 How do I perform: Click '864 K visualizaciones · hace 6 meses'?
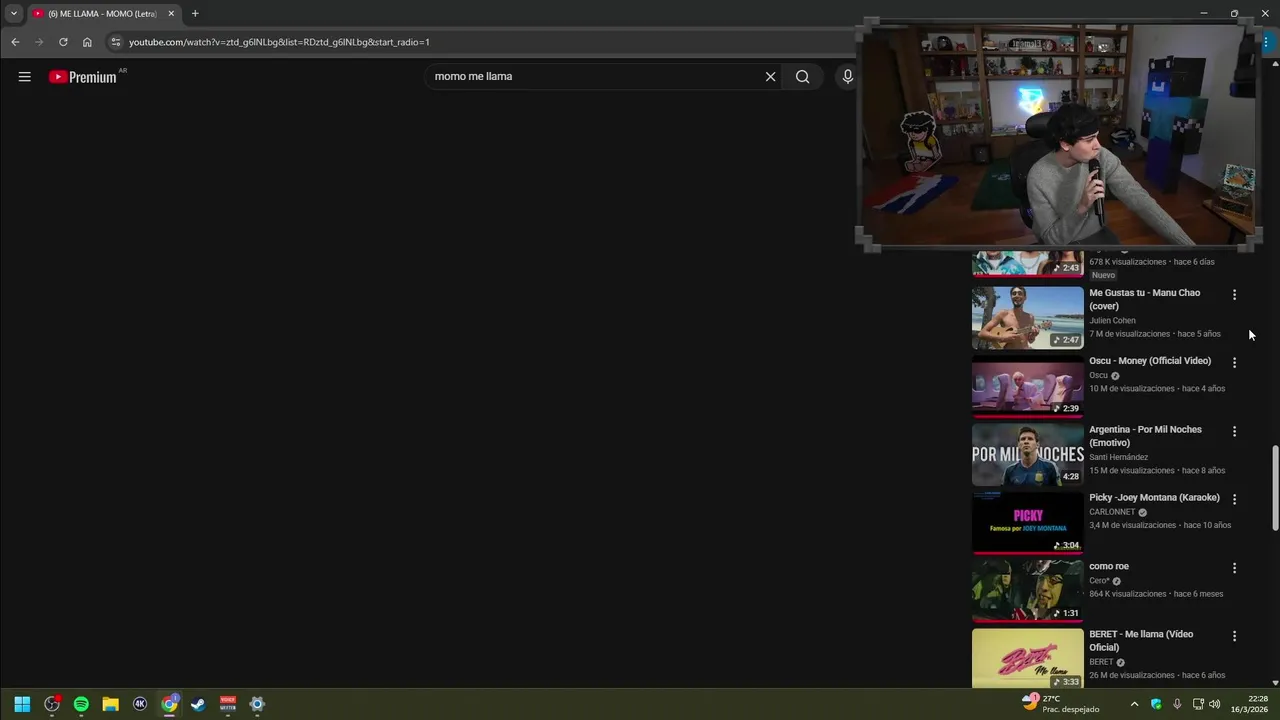(x=1156, y=594)
